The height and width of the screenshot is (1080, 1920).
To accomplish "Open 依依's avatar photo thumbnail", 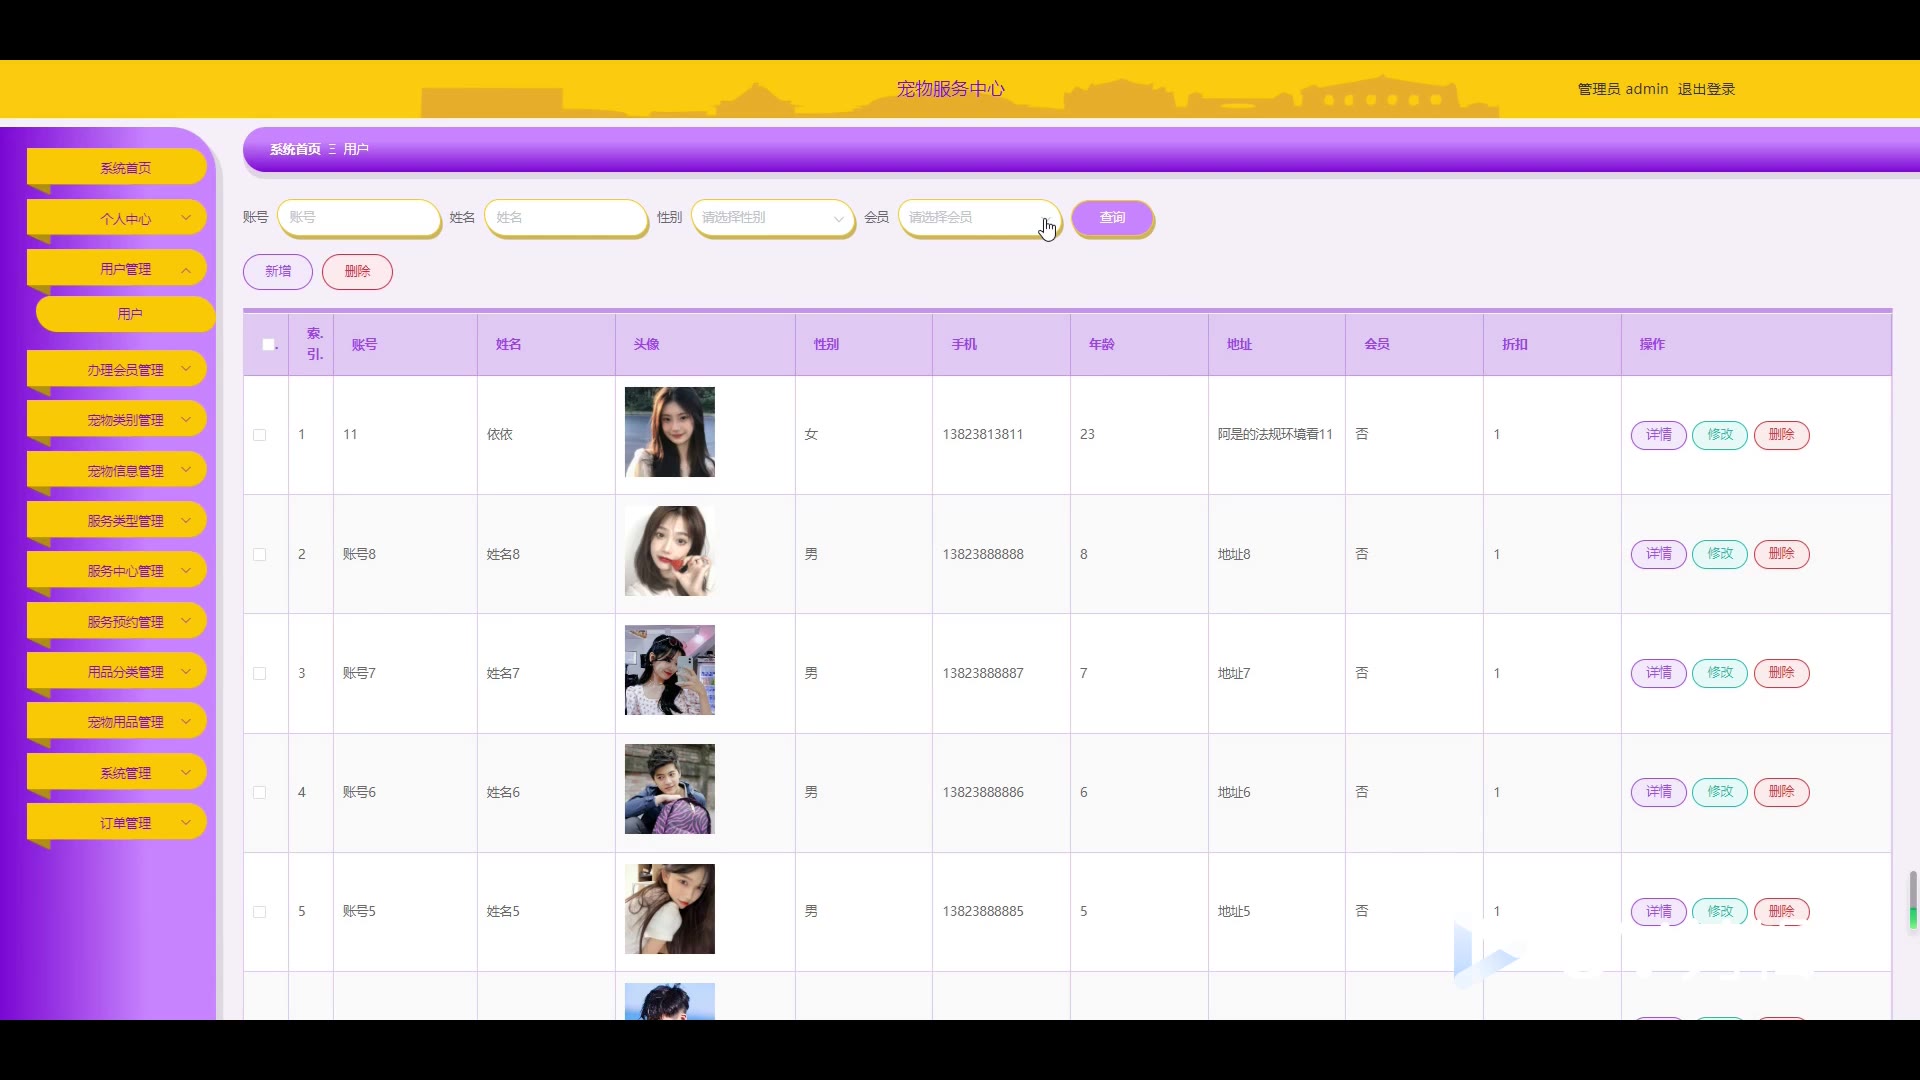I will (x=669, y=432).
